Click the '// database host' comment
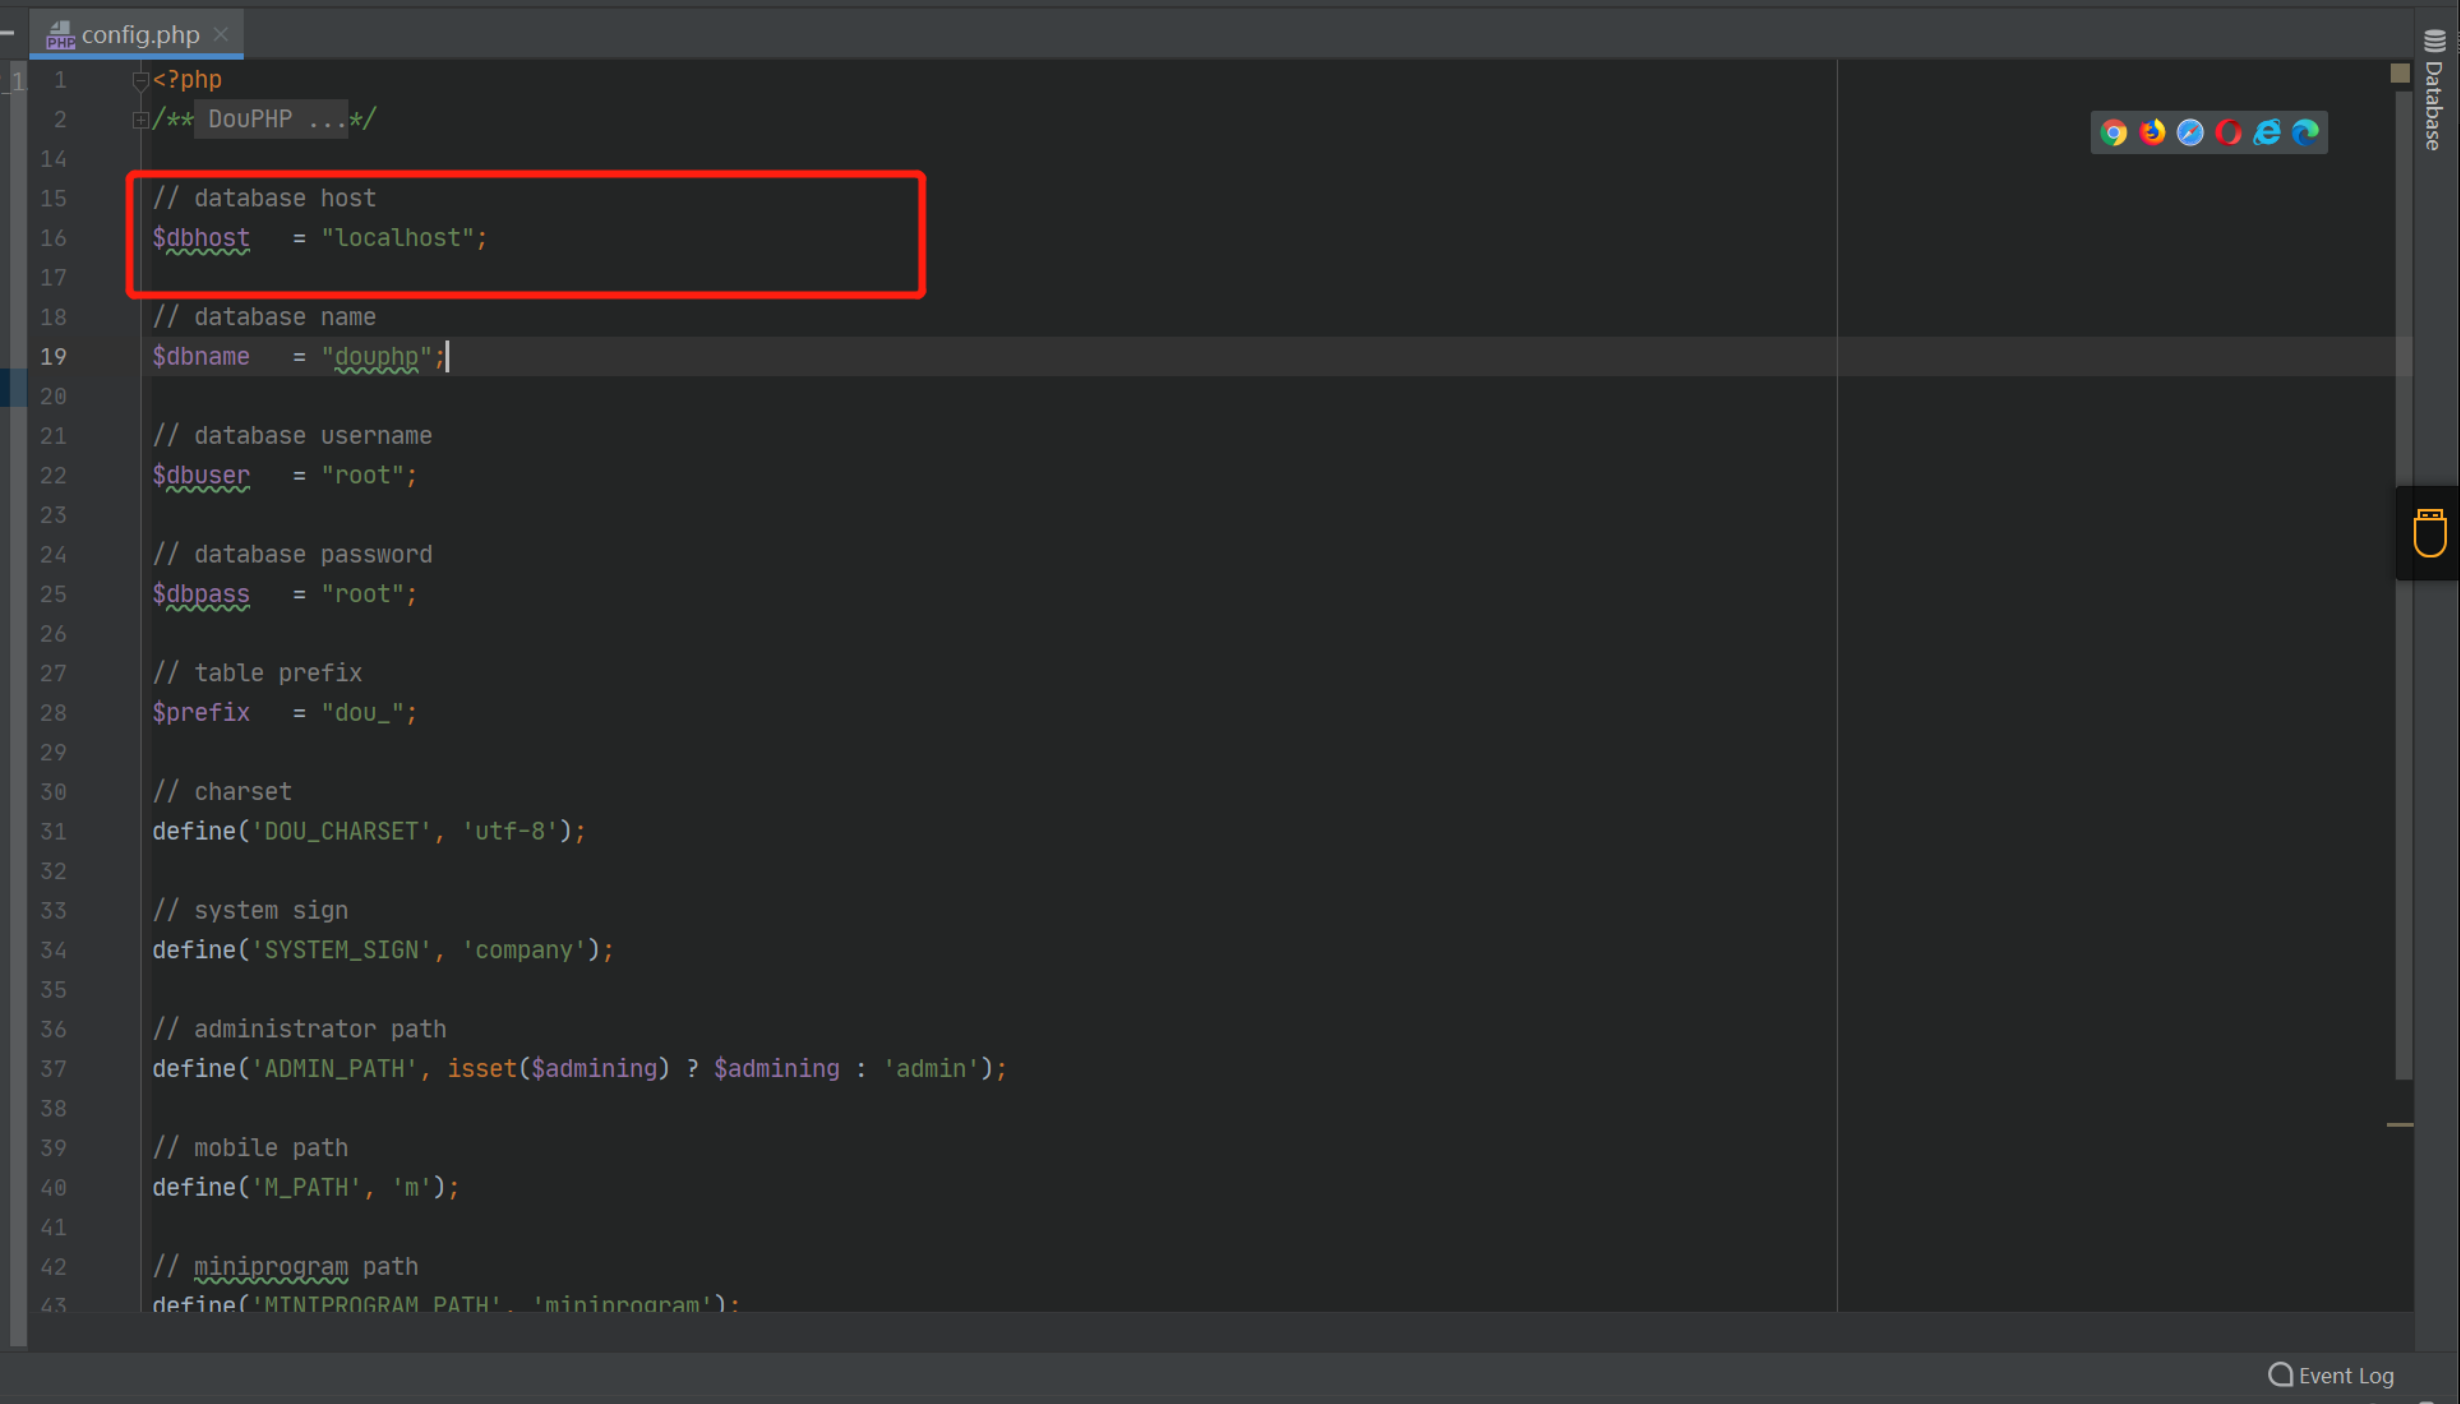 click(x=264, y=198)
